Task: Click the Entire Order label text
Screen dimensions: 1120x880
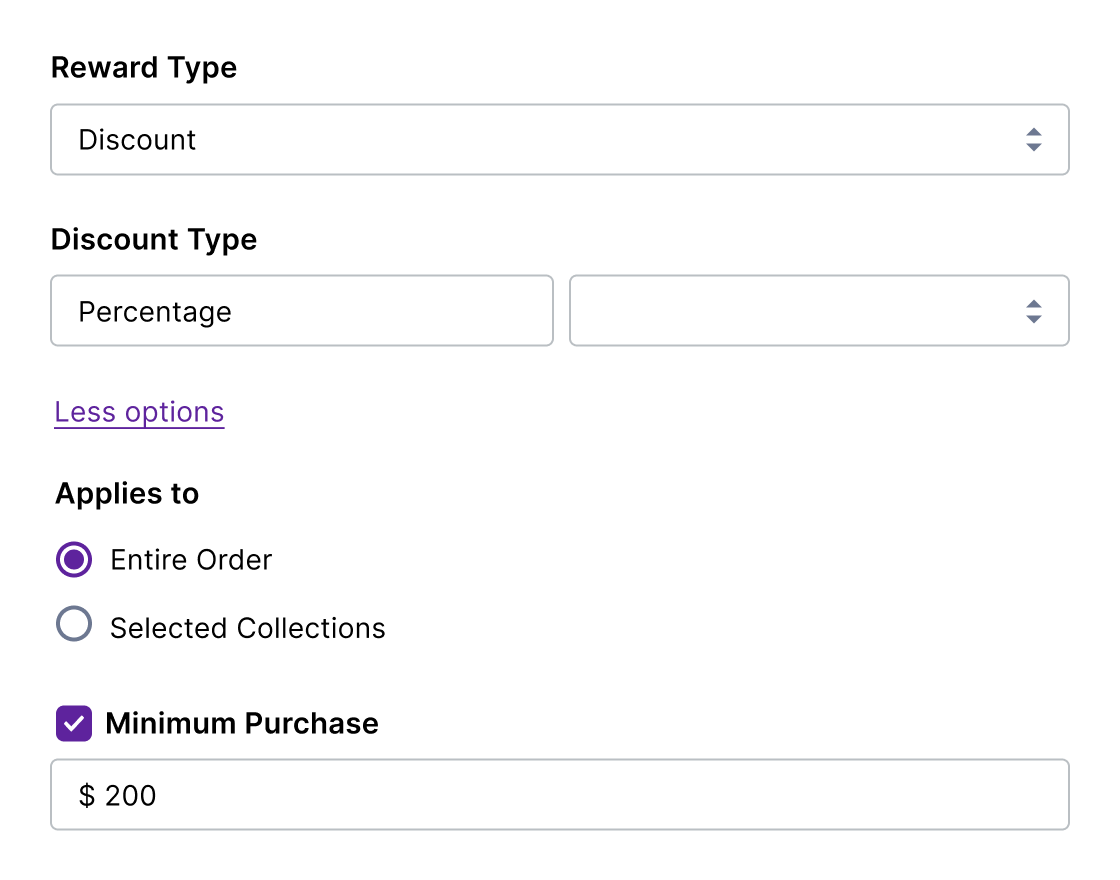Action: pos(191,560)
